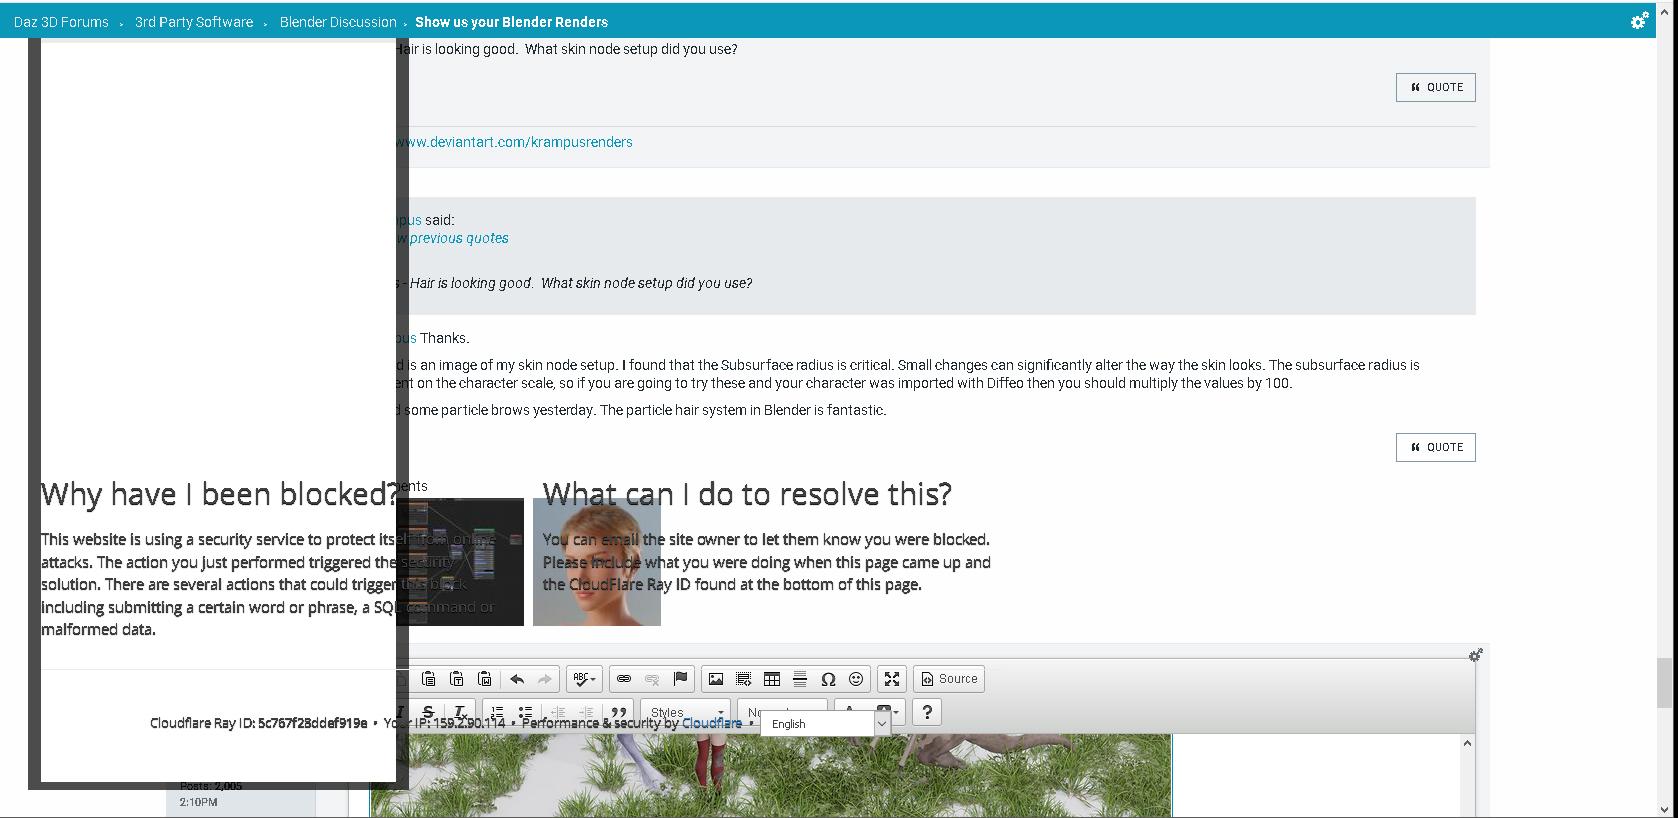The height and width of the screenshot is (818, 1678).
Task: Maximize the editor with fullscreen icon
Action: coord(892,679)
